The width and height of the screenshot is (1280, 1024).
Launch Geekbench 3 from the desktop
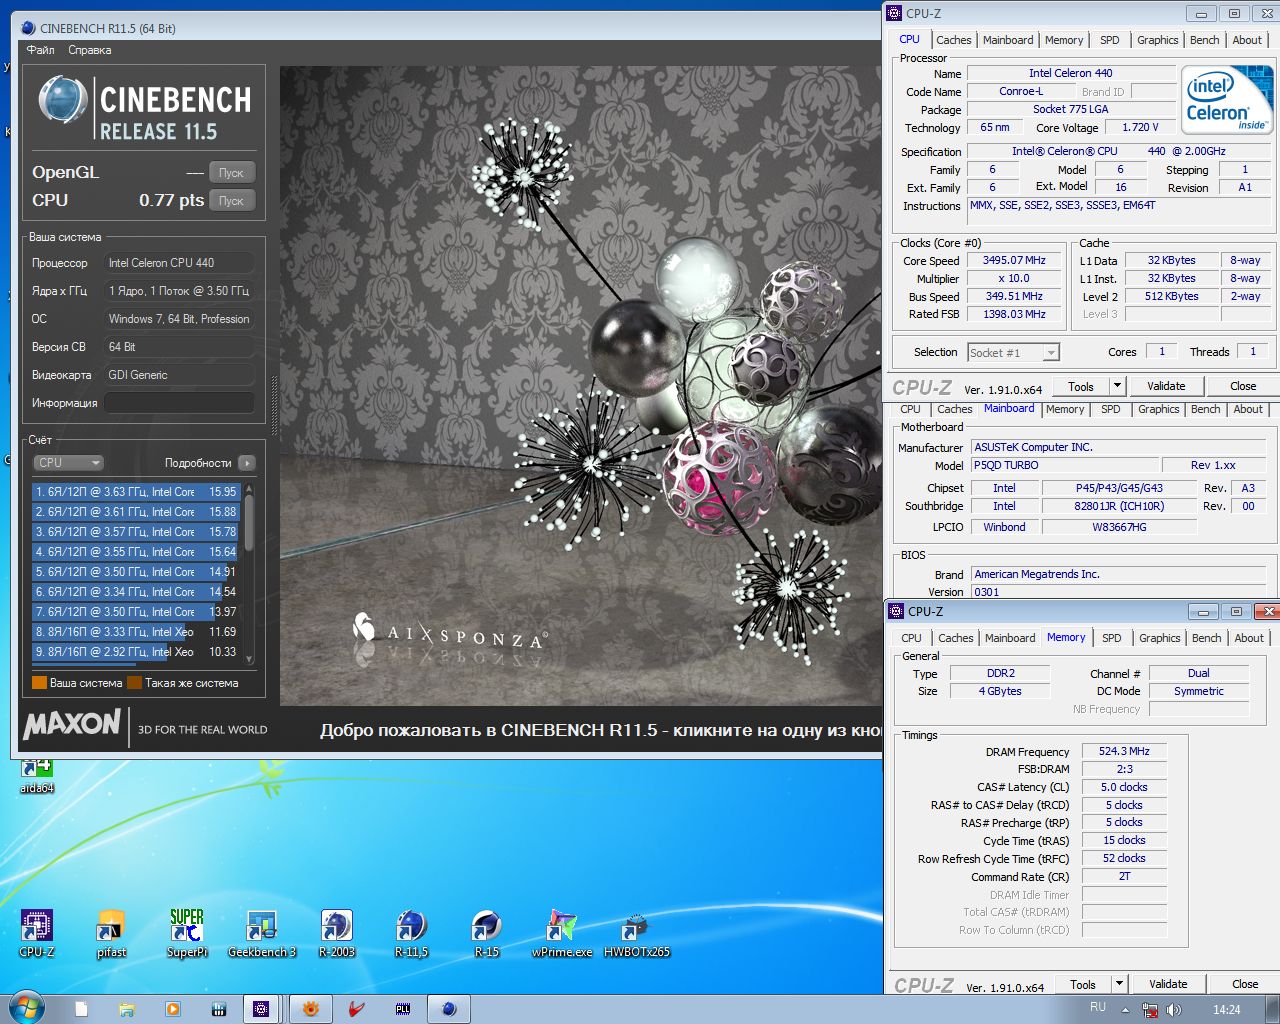point(262,932)
